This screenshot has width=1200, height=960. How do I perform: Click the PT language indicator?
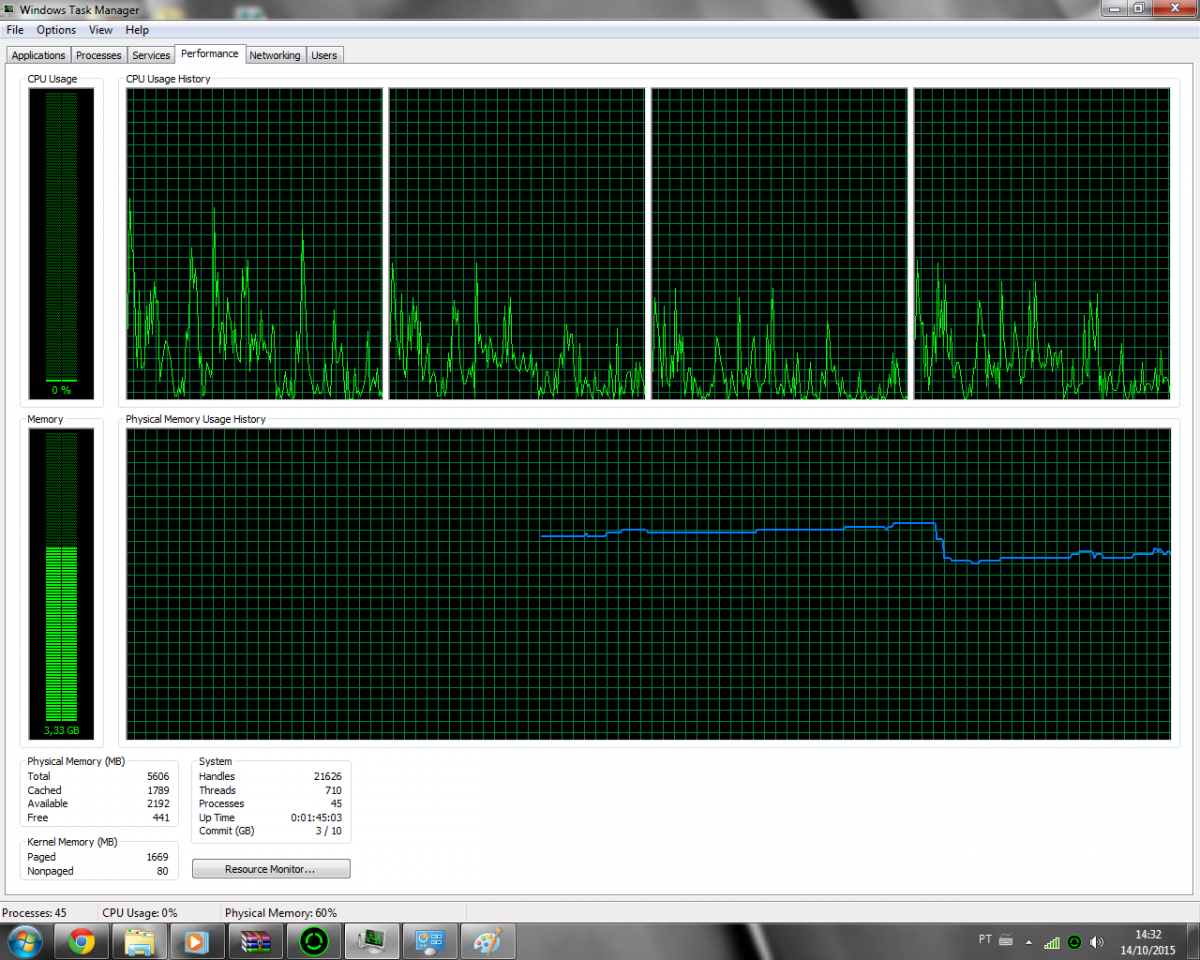[x=985, y=939]
